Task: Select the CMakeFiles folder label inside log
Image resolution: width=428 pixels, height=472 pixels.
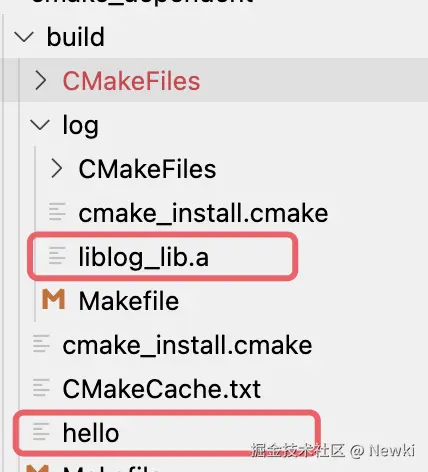Action: [147, 169]
